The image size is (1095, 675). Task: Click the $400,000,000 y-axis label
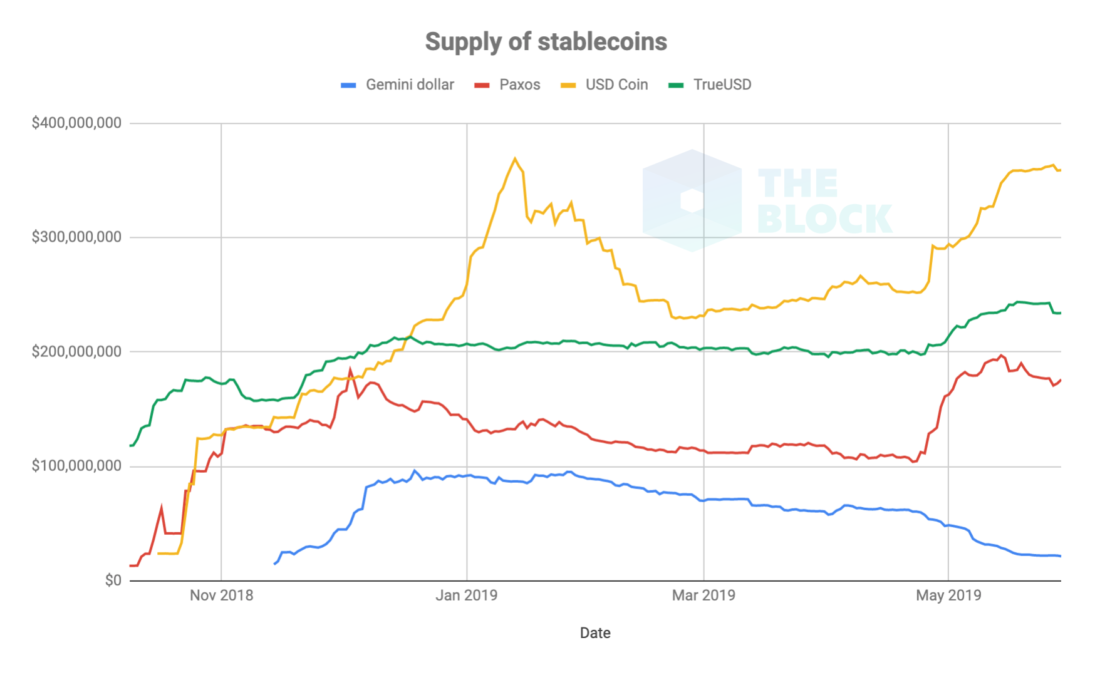[76, 124]
